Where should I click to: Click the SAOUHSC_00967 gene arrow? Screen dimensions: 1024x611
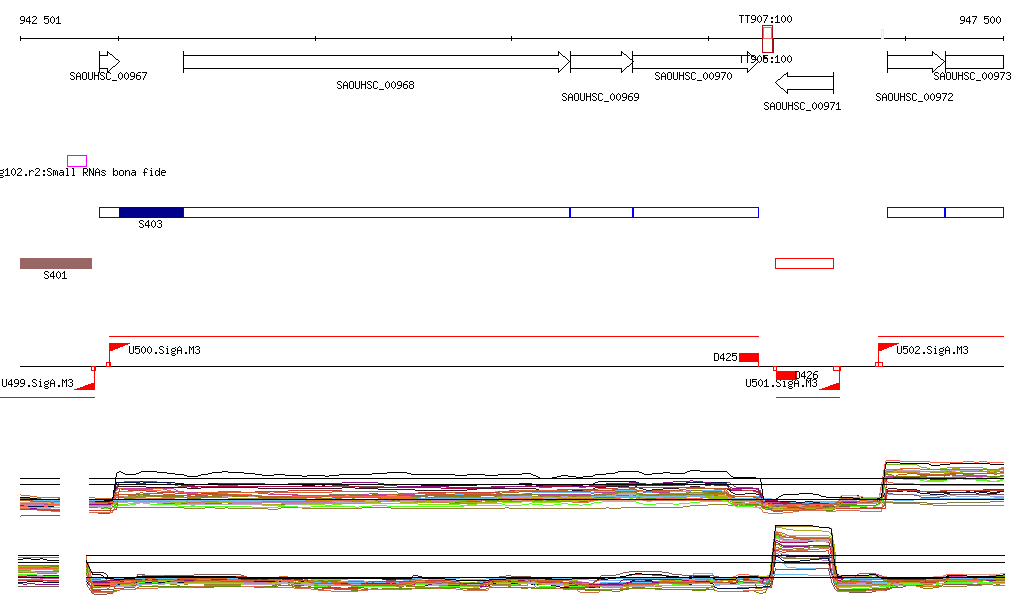(x=109, y=62)
